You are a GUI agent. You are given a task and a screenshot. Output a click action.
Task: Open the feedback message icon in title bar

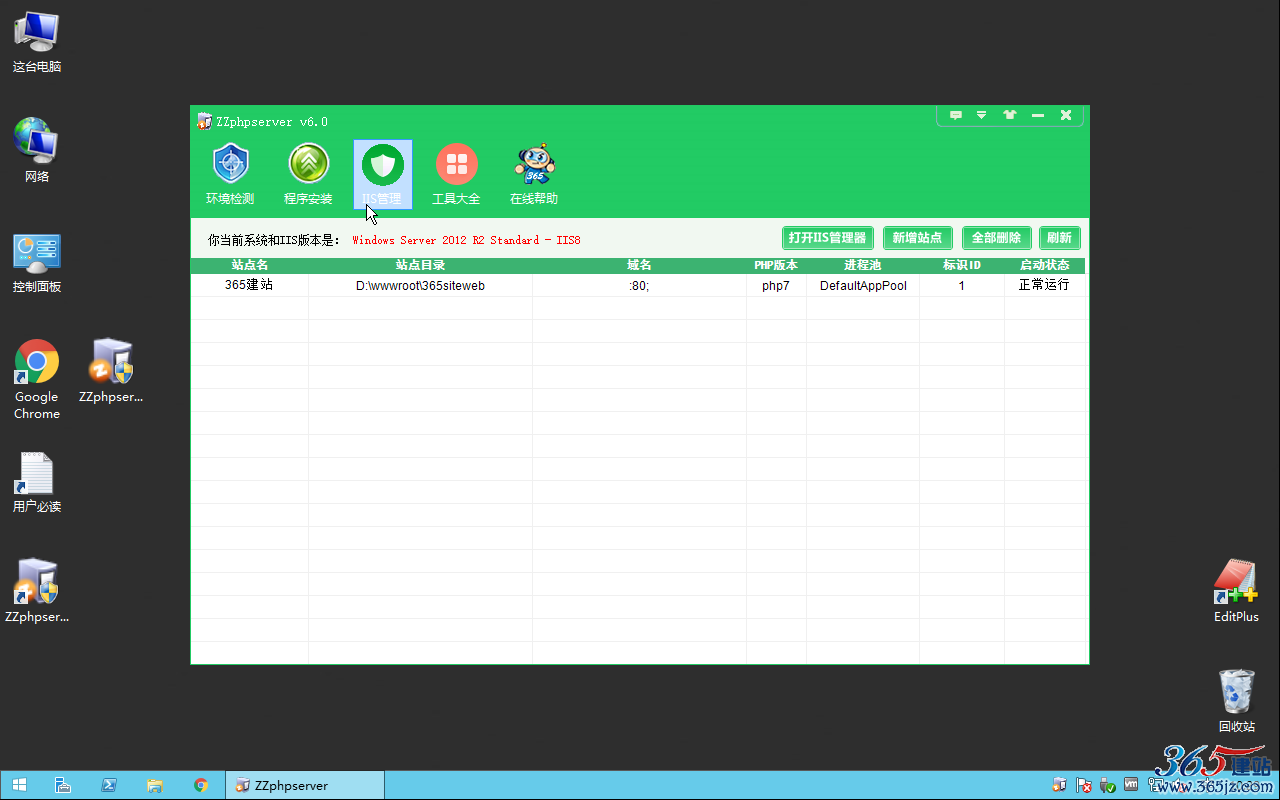[956, 115]
